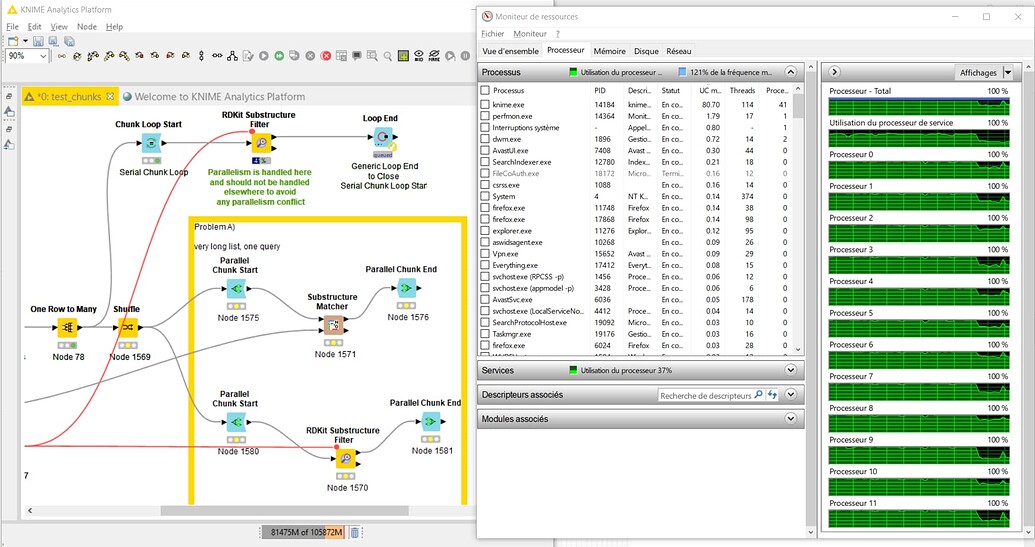Collapse the Processus section chevron

point(791,72)
